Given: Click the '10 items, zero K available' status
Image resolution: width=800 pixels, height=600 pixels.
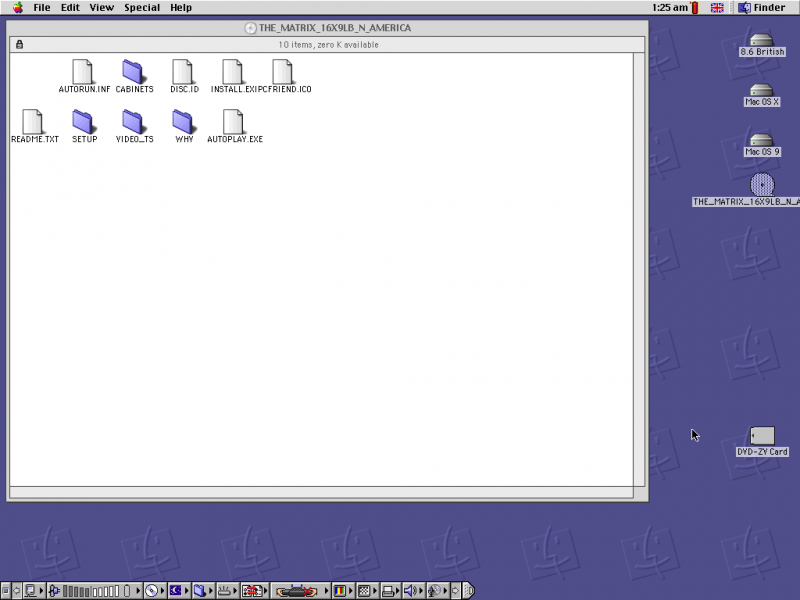Looking at the screenshot, I should [x=328, y=45].
